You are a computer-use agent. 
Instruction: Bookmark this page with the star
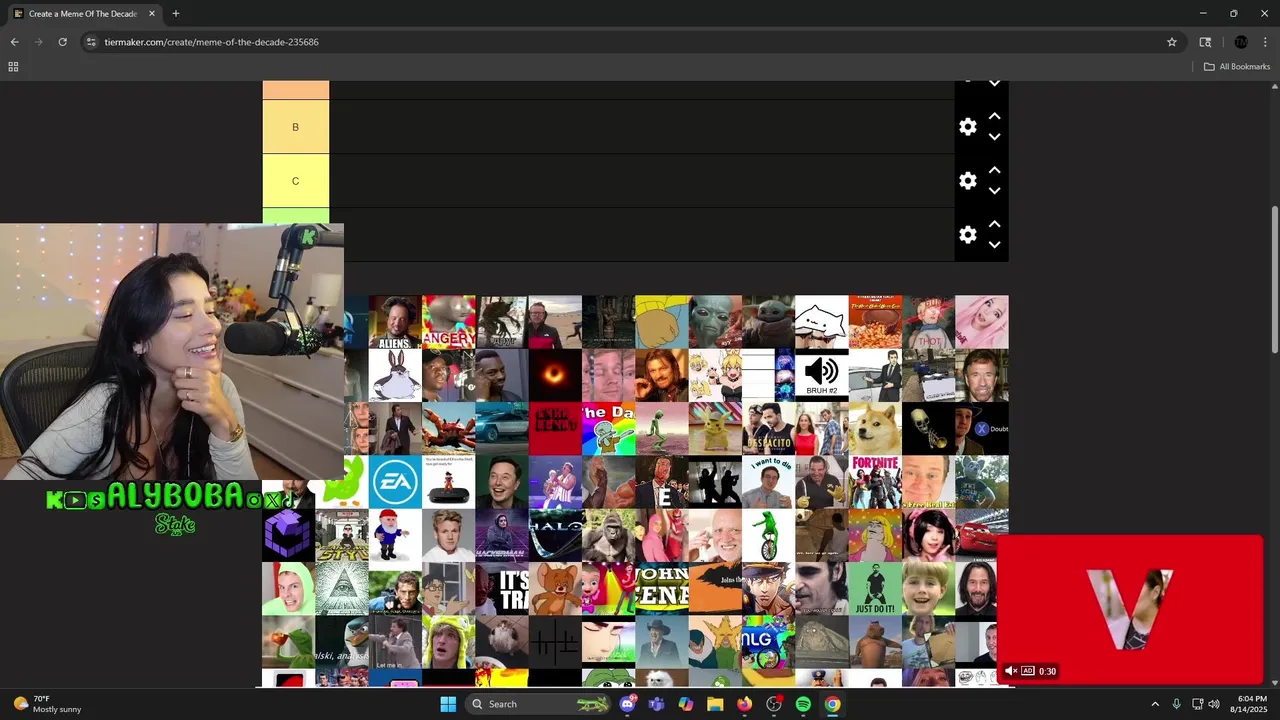pyautogui.click(x=1172, y=42)
